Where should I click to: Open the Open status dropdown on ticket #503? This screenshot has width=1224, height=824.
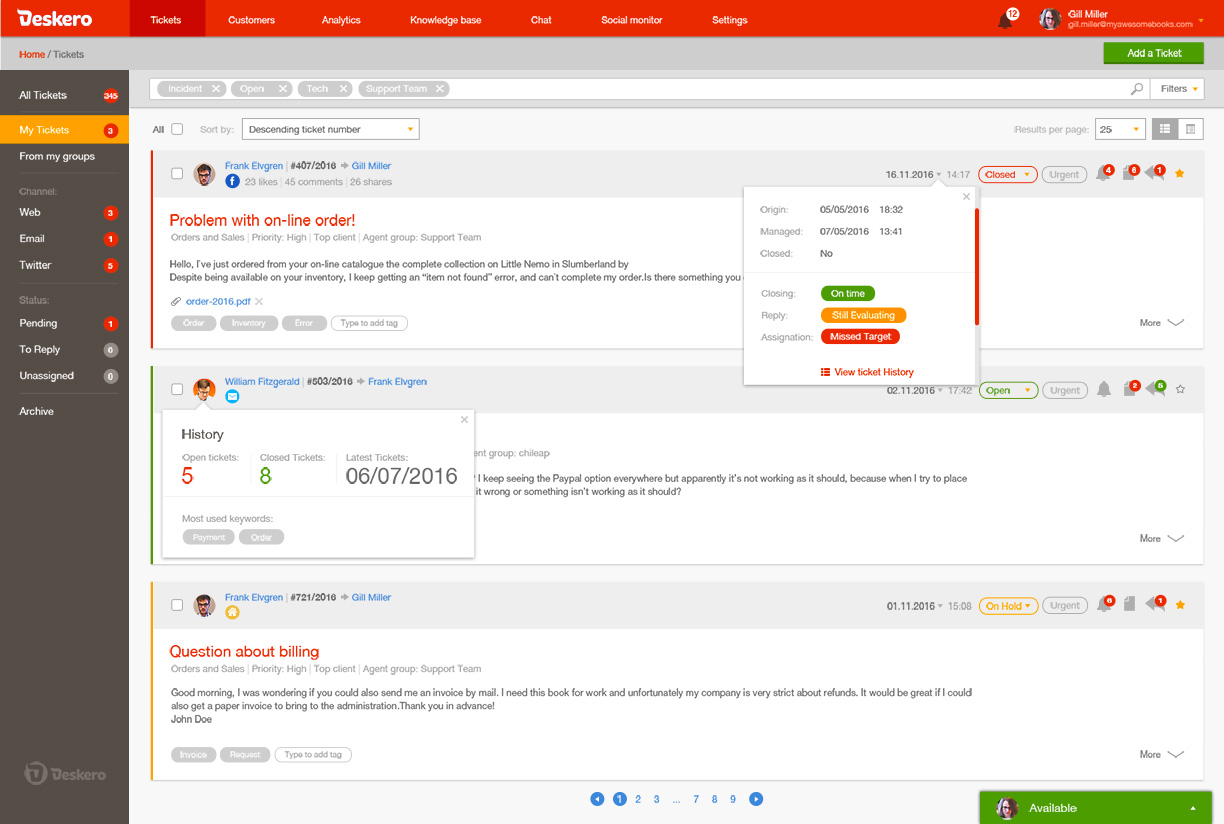1008,390
